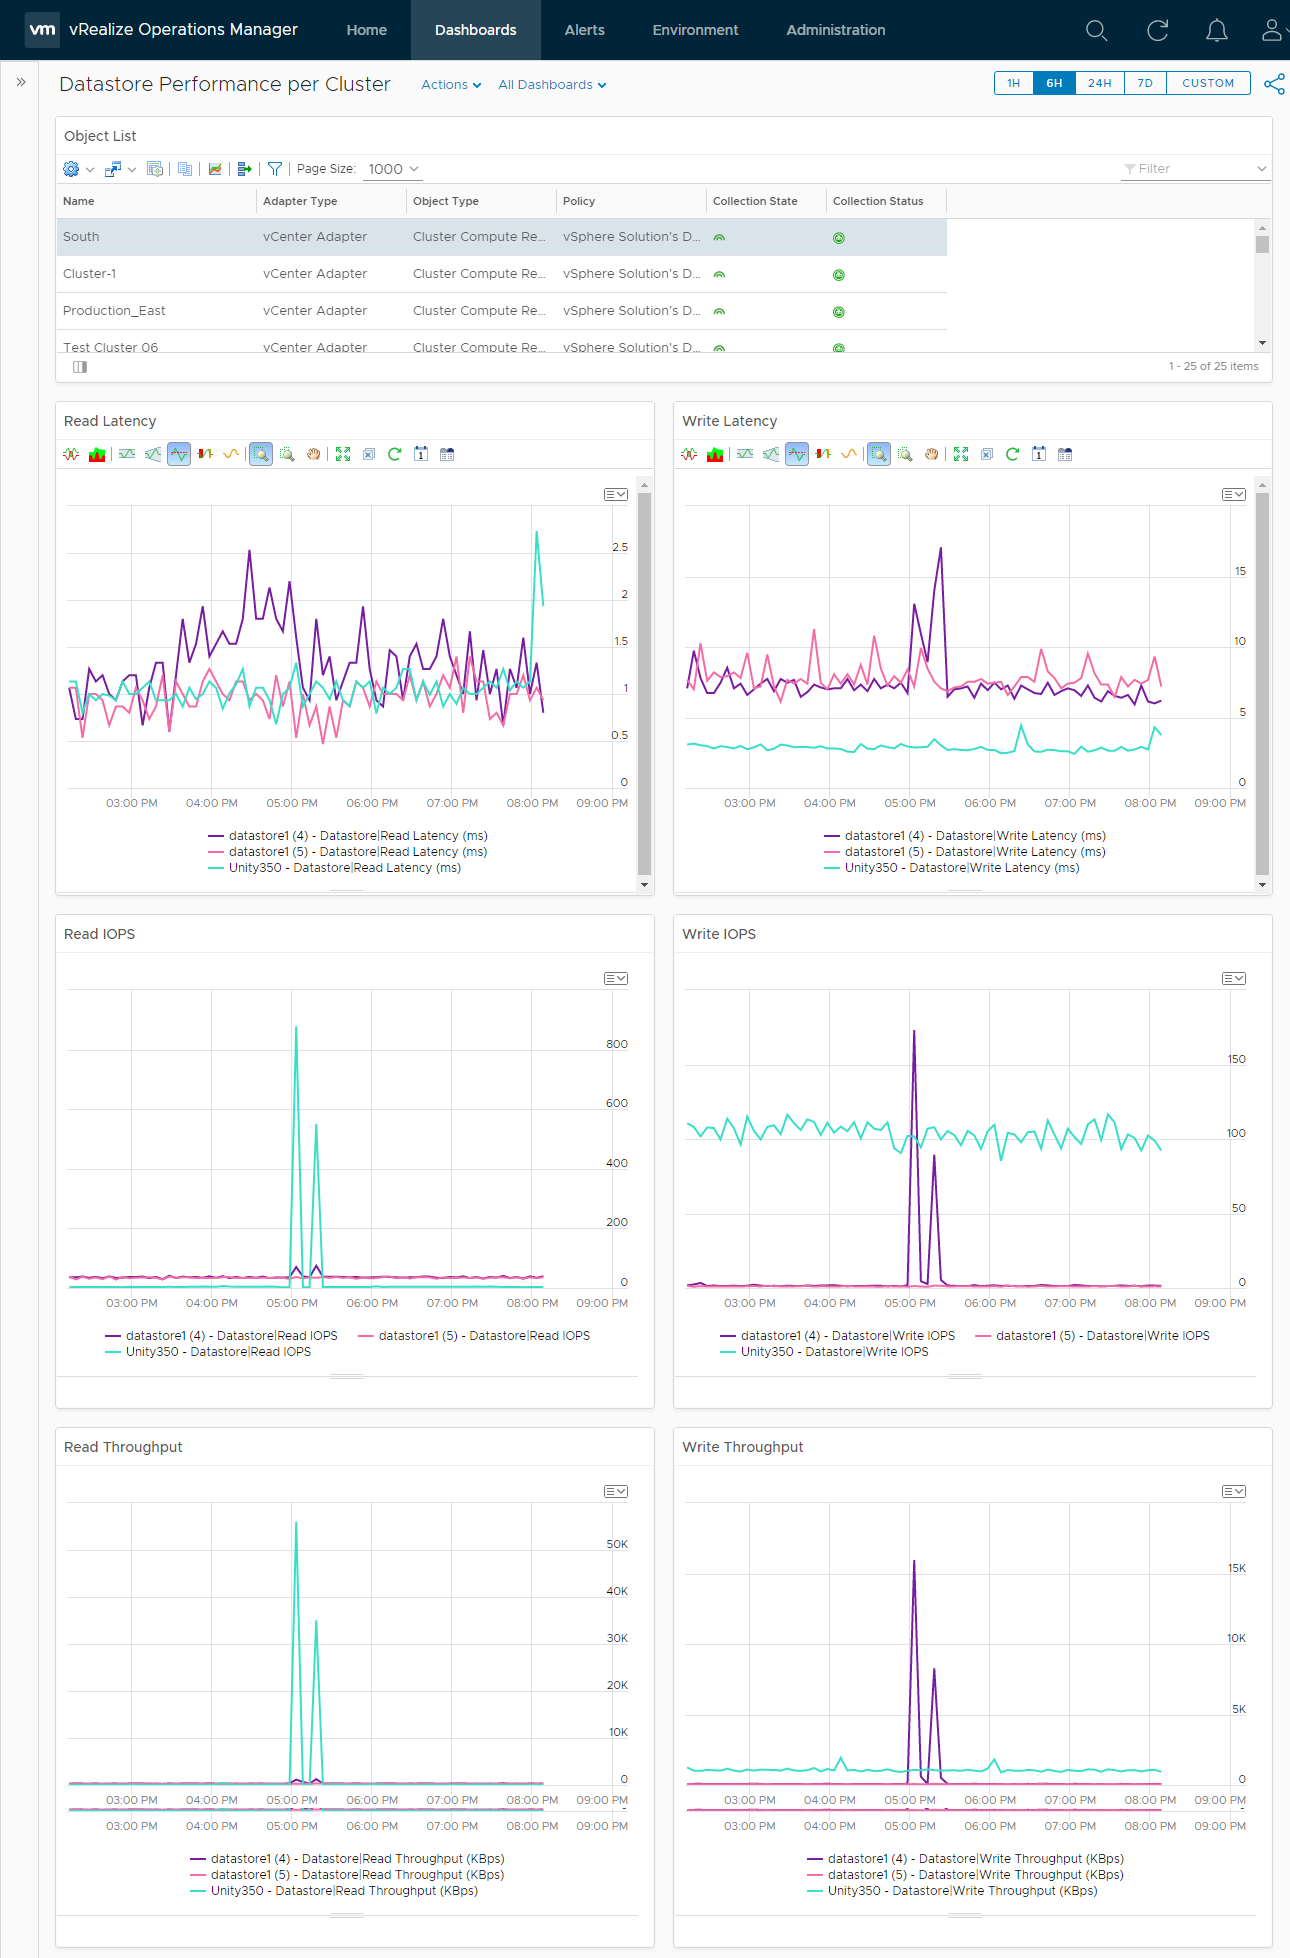1290x1958 pixels.
Task: Set time range to 24H
Action: pyautogui.click(x=1100, y=83)
